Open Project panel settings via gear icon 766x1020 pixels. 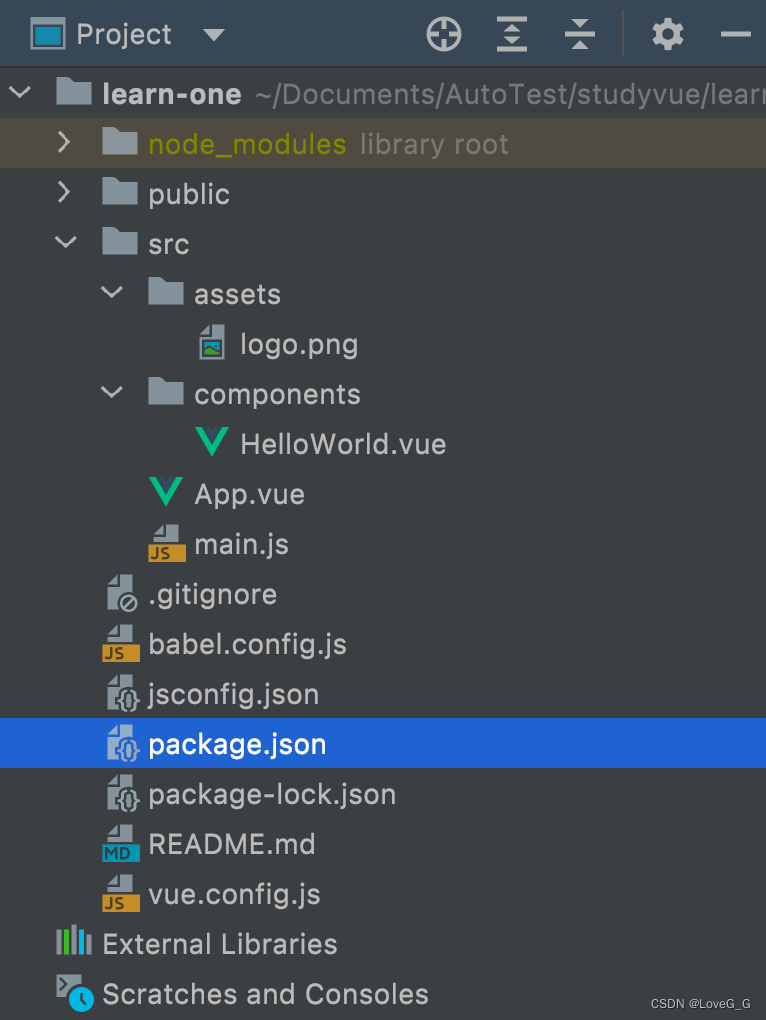point(667,33)
